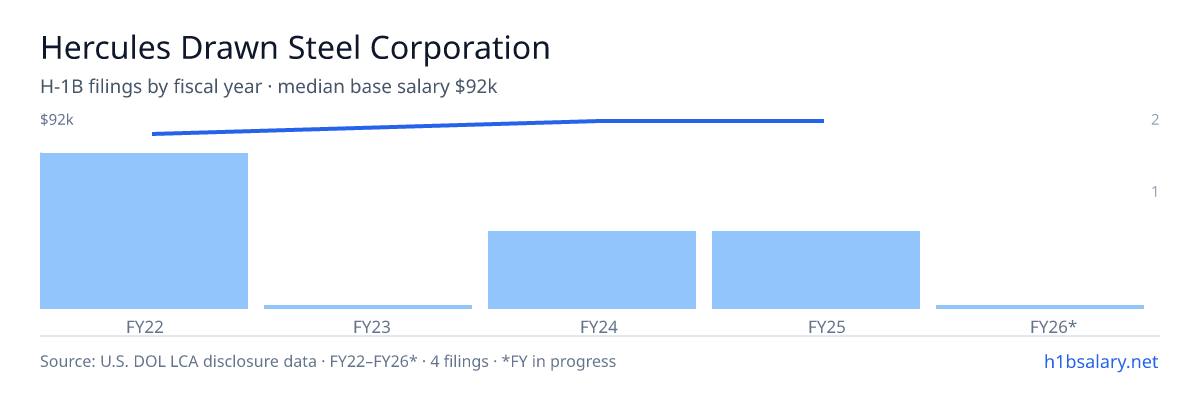Image resolution: width=1200 pixels, height=400 pixels.
Task: Click the H-1B filings subtitle text
Action: (269, 87)
